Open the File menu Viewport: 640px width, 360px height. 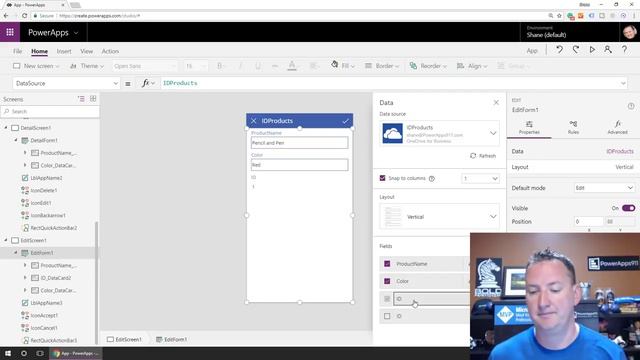(x=18, y=51)
